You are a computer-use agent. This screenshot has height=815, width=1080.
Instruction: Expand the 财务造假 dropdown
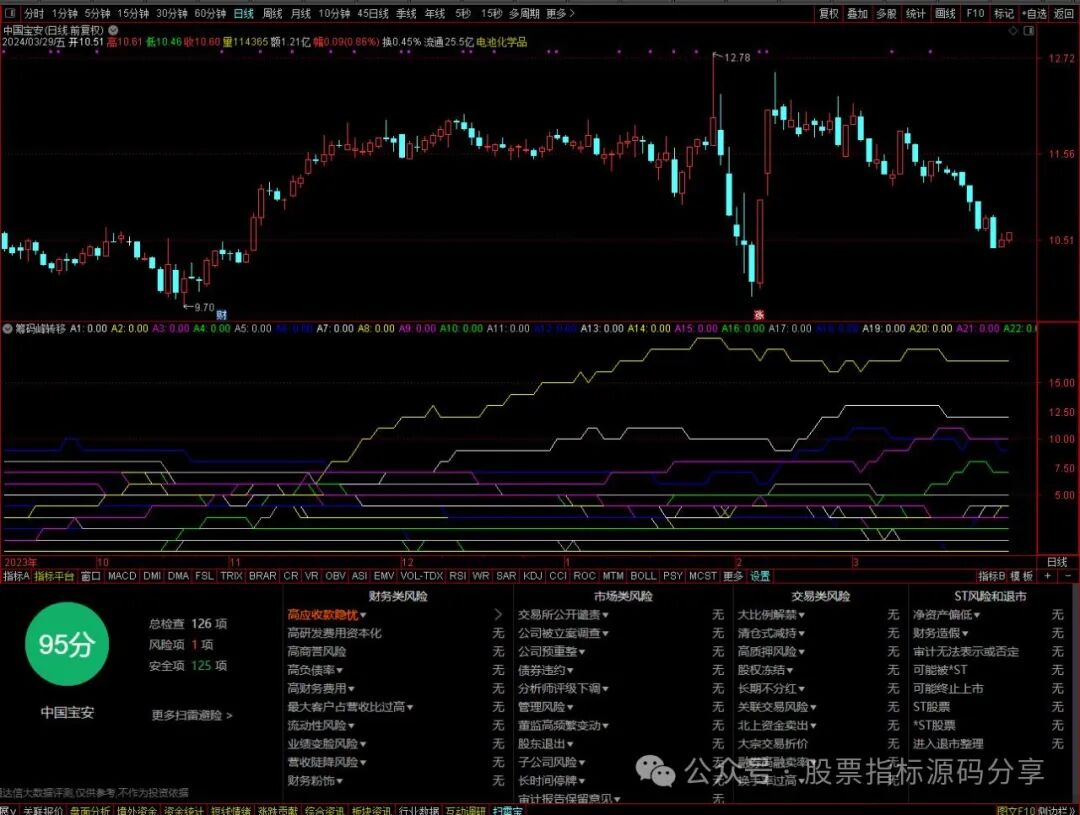coord(941,633)
